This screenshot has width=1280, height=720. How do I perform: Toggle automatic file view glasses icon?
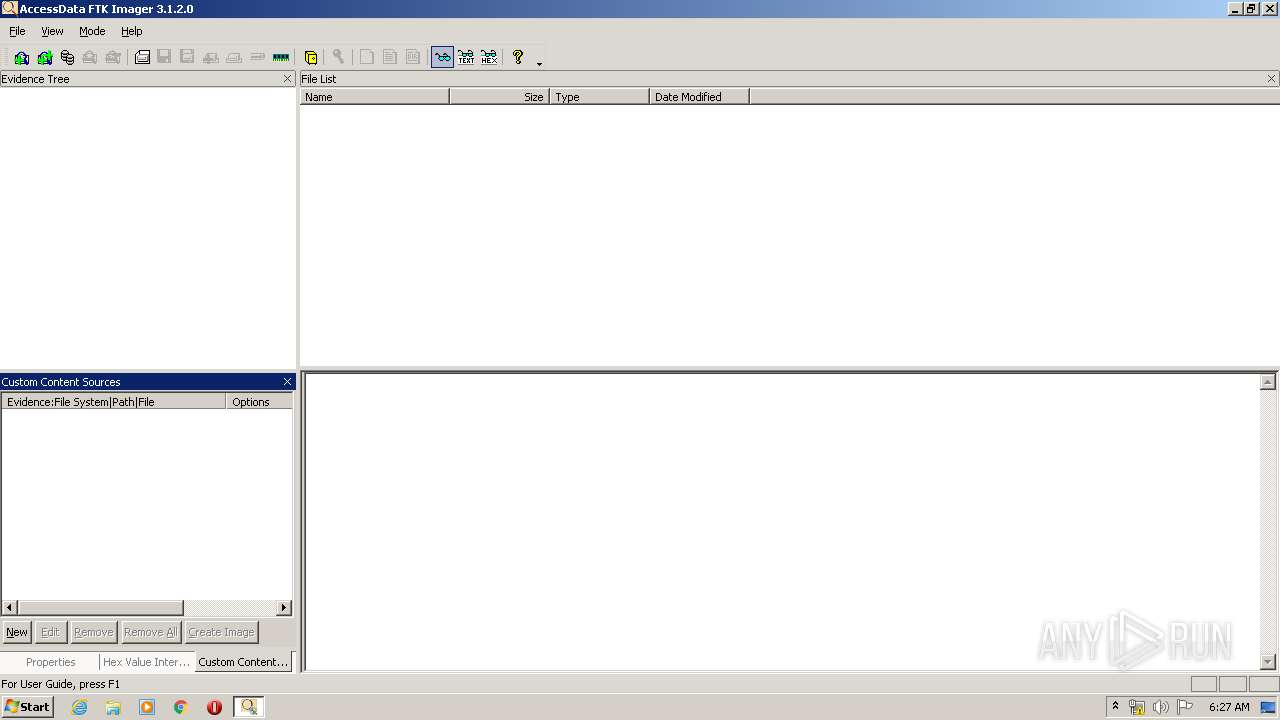[x=442, y=57]
